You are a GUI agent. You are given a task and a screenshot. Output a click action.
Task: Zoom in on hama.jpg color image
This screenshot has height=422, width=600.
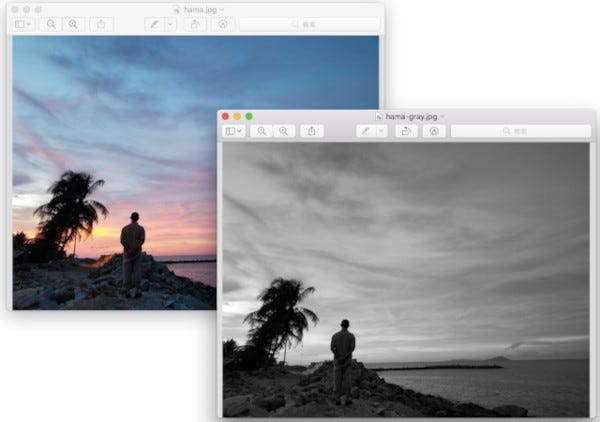[73, 23]
